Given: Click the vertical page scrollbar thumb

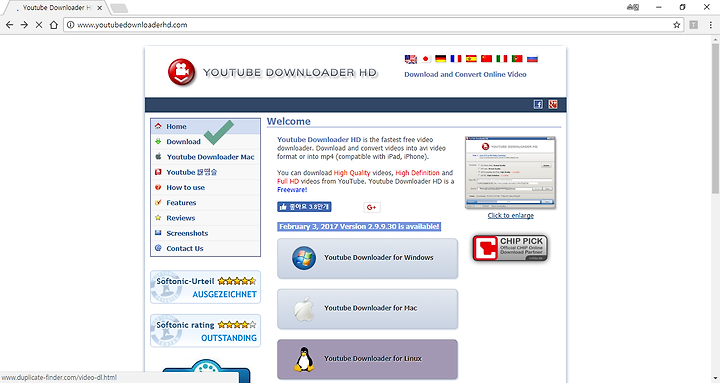Looking at the screenshot, I should (x=715, y=118).
